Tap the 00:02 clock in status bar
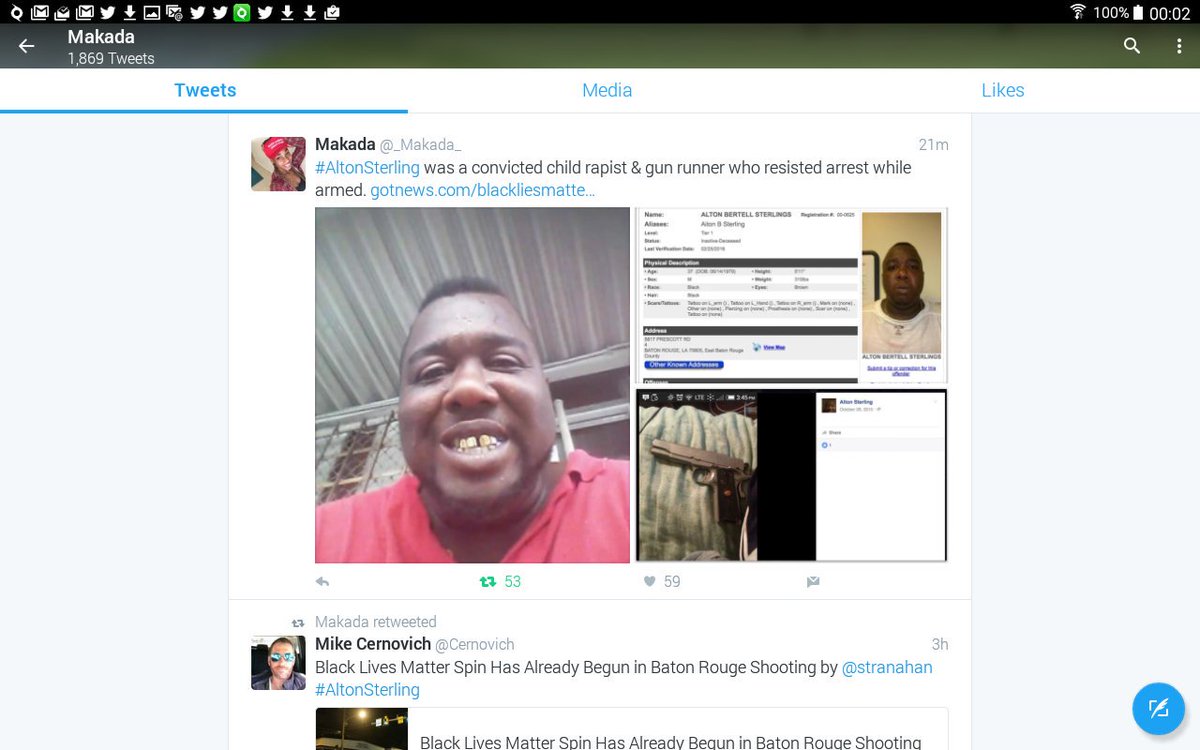 tap(1169, 13)
